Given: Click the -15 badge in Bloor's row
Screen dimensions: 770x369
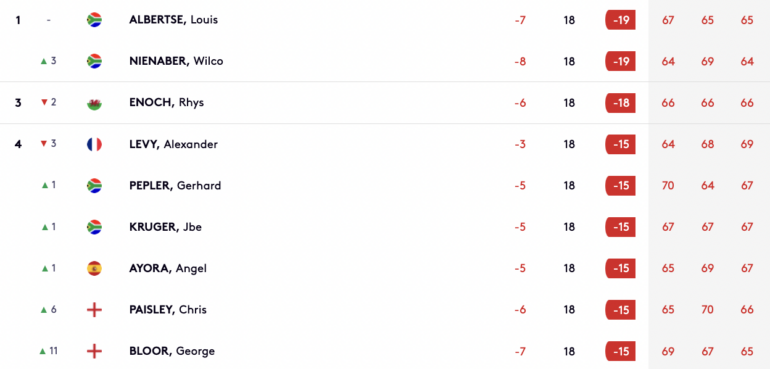Looking at the screenshot, I should coord(620,351).
